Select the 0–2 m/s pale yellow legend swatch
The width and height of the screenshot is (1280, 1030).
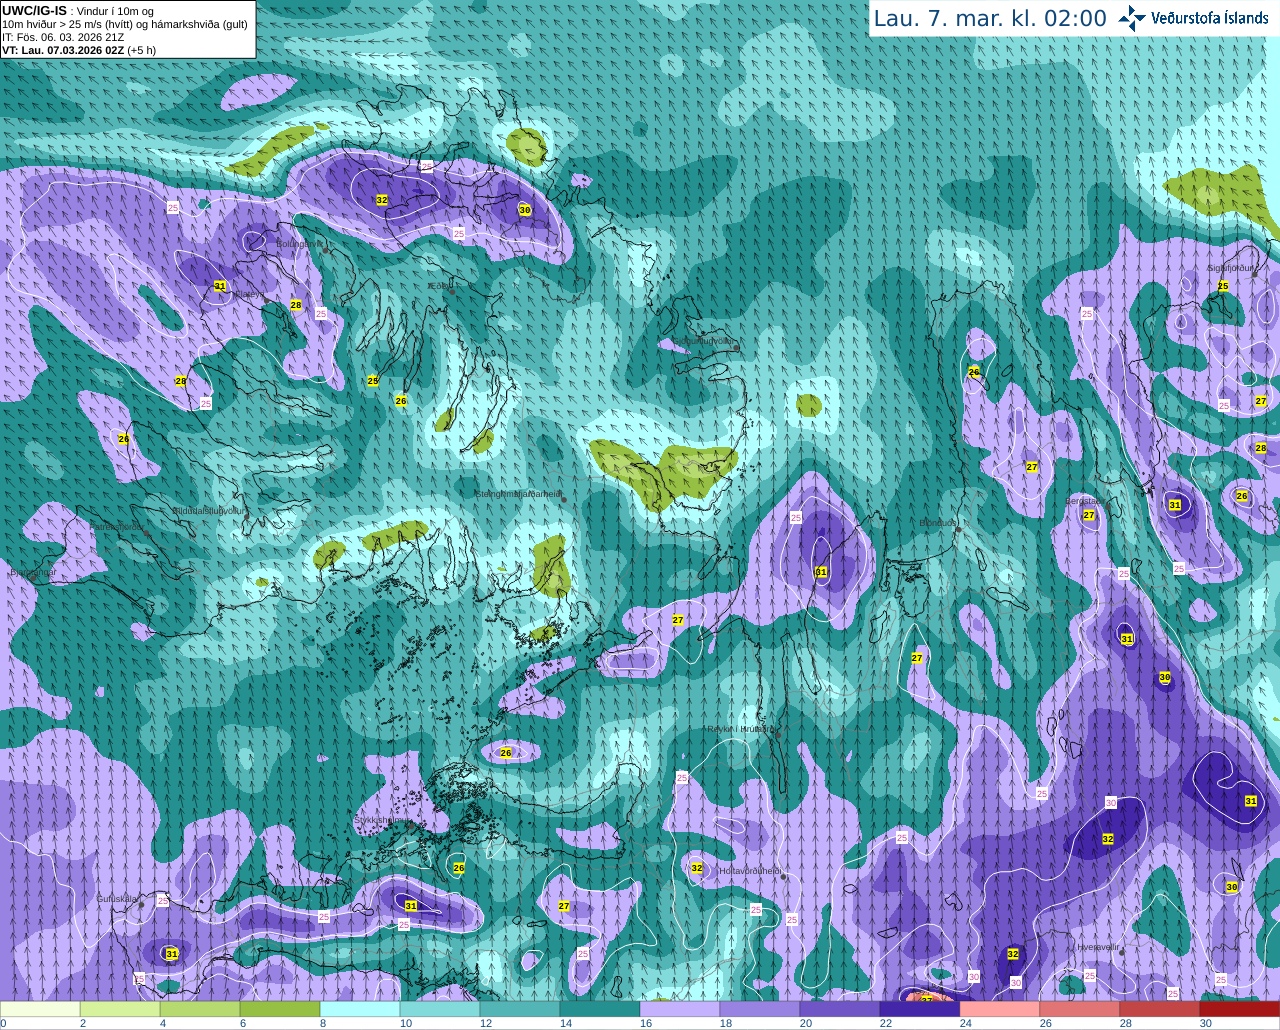pyautogui.click(x=40, y=1009)
